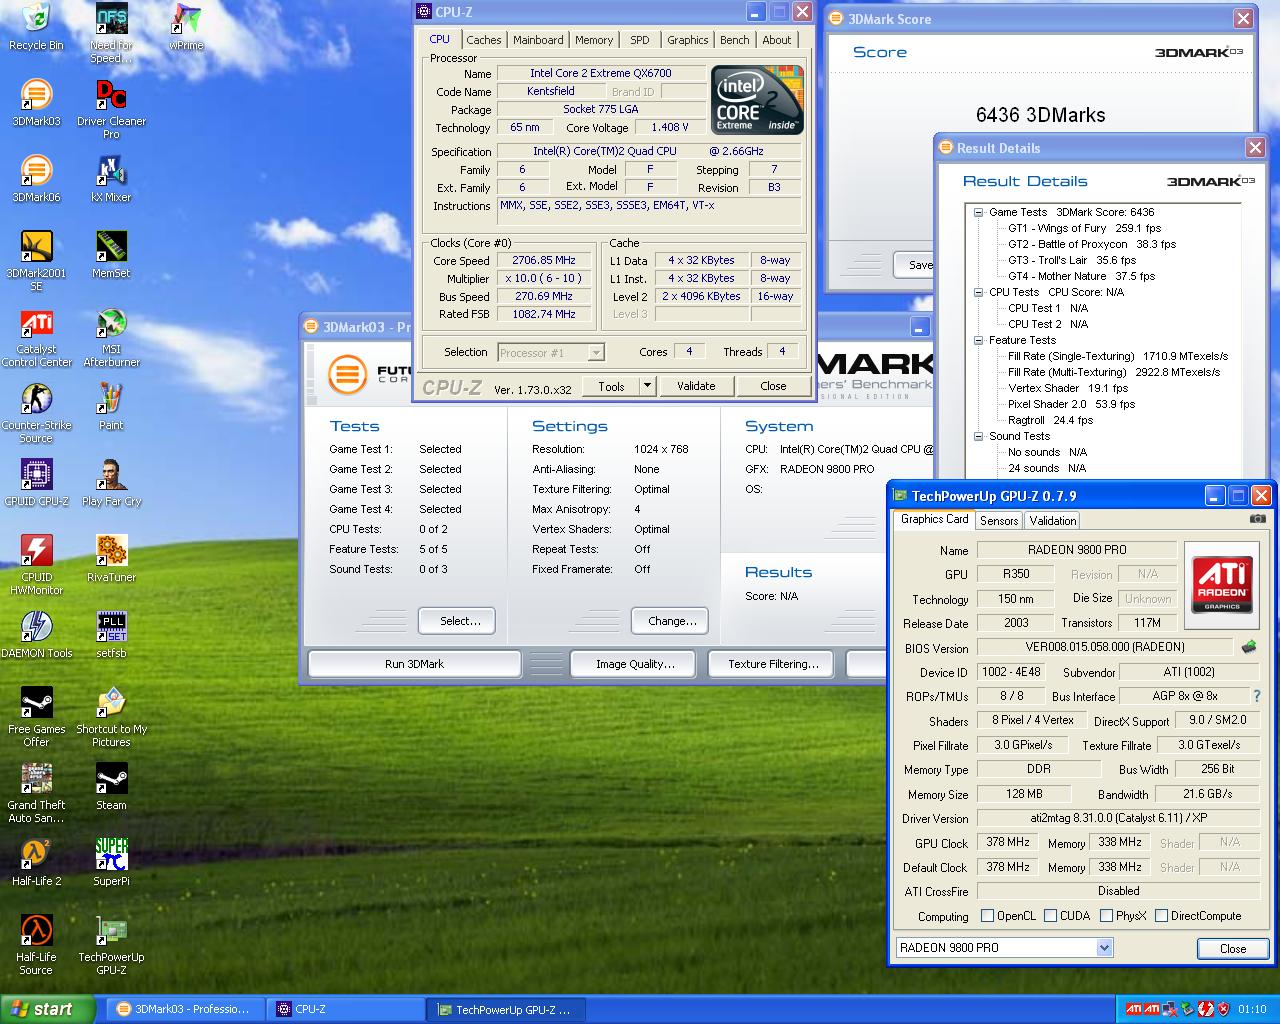This screenshot has width=1280, height=1024.
Task: Select the GT1 - Wings of Fury result row
Action: [x=1084, y=228]
